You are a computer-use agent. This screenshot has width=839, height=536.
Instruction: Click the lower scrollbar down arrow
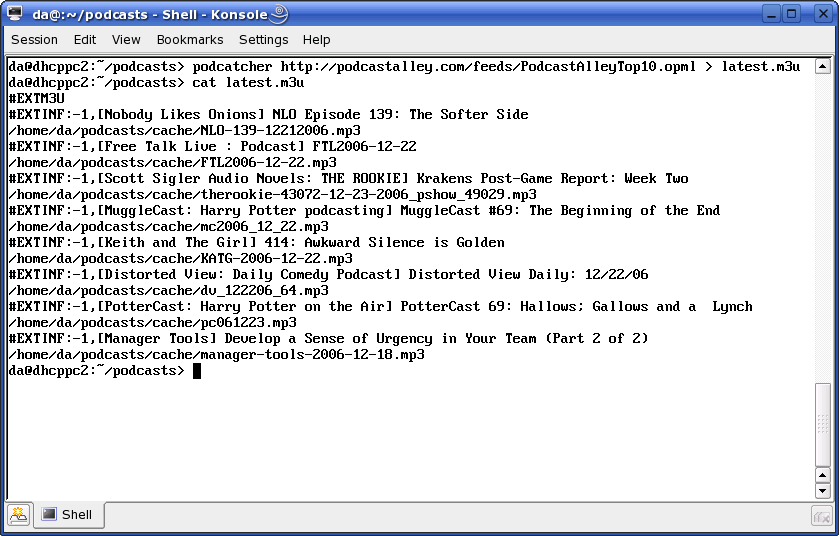(822, 490)
